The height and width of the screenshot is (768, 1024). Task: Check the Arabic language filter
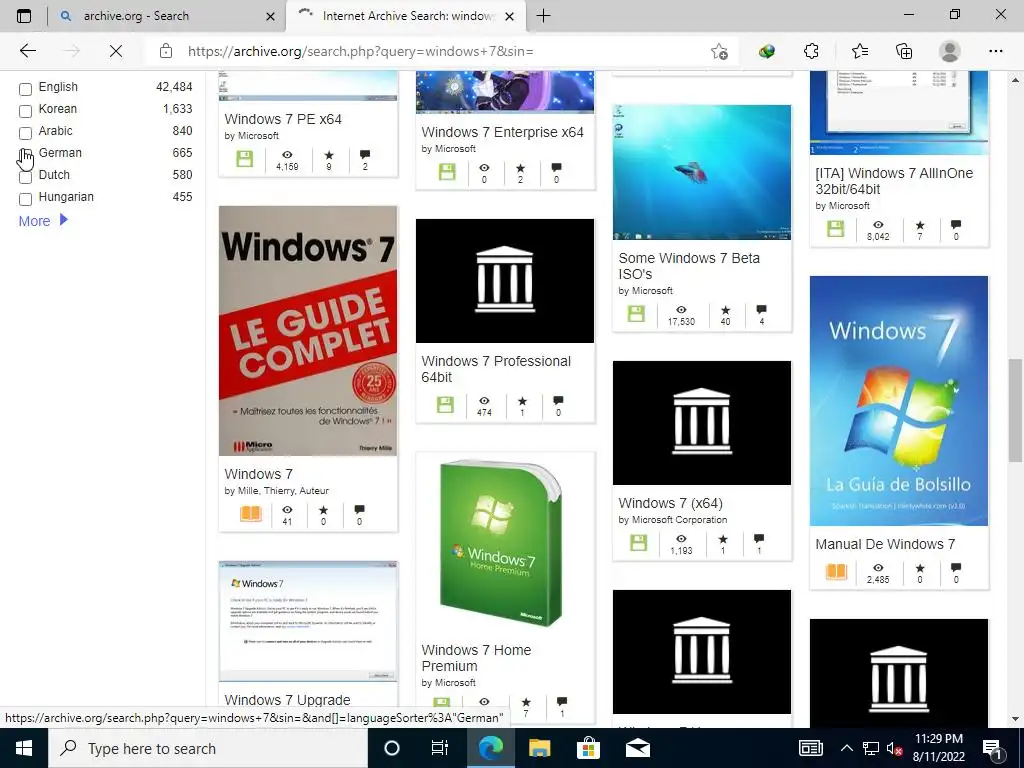25,133
